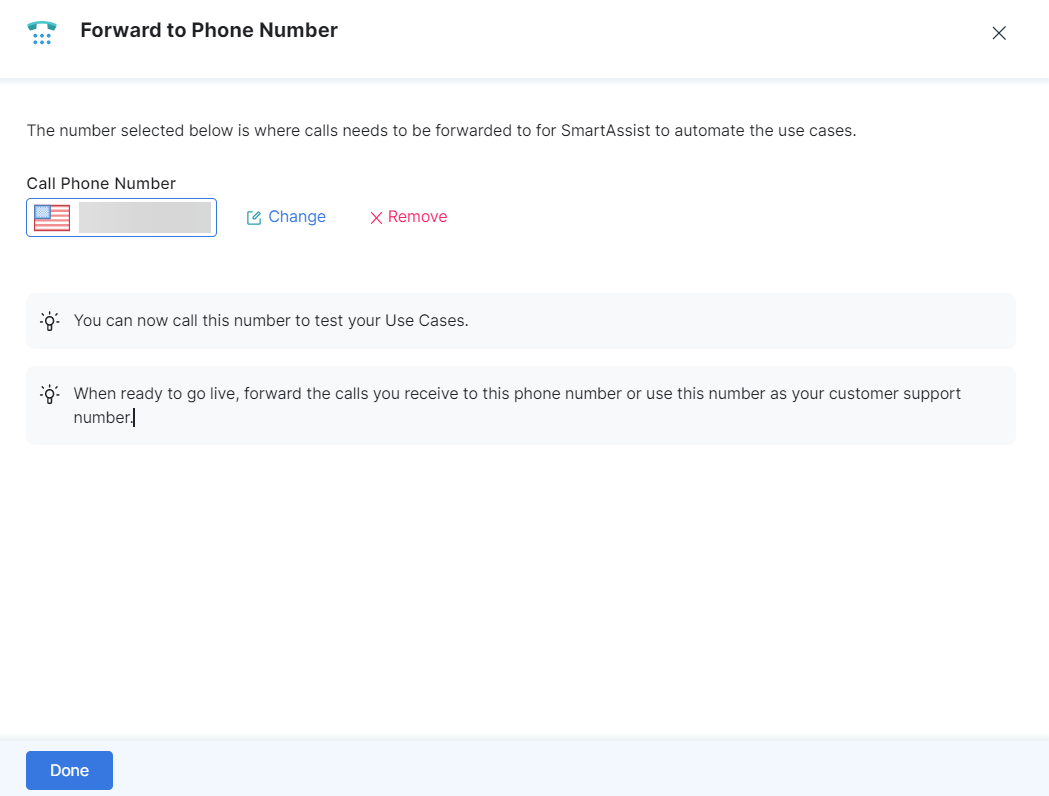Click the Call Phone Number label
1049x796 pixels.
point(101,183)
